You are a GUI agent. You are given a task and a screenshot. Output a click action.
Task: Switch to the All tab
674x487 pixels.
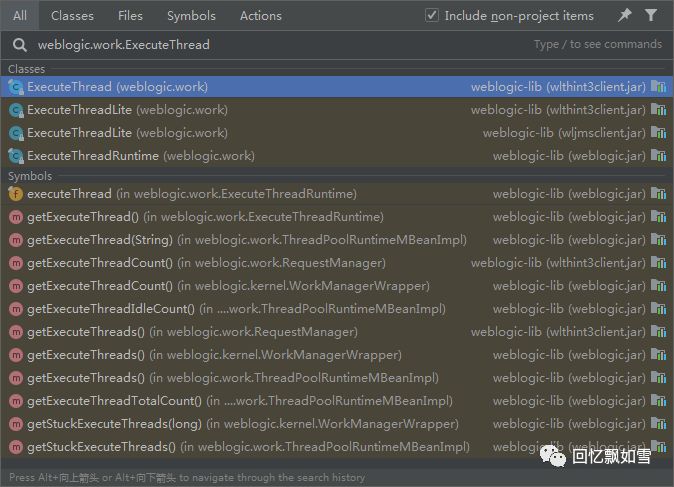pyautogui.click(x=20, y=16)
